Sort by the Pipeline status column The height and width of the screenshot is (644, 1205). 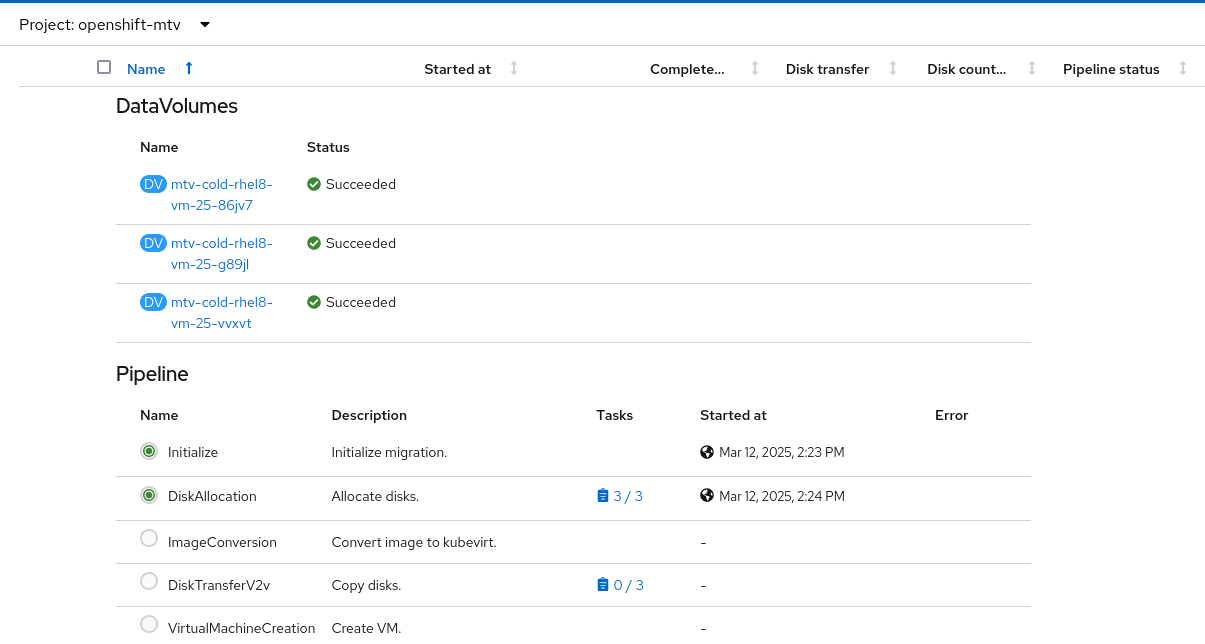pos(1111,69)
